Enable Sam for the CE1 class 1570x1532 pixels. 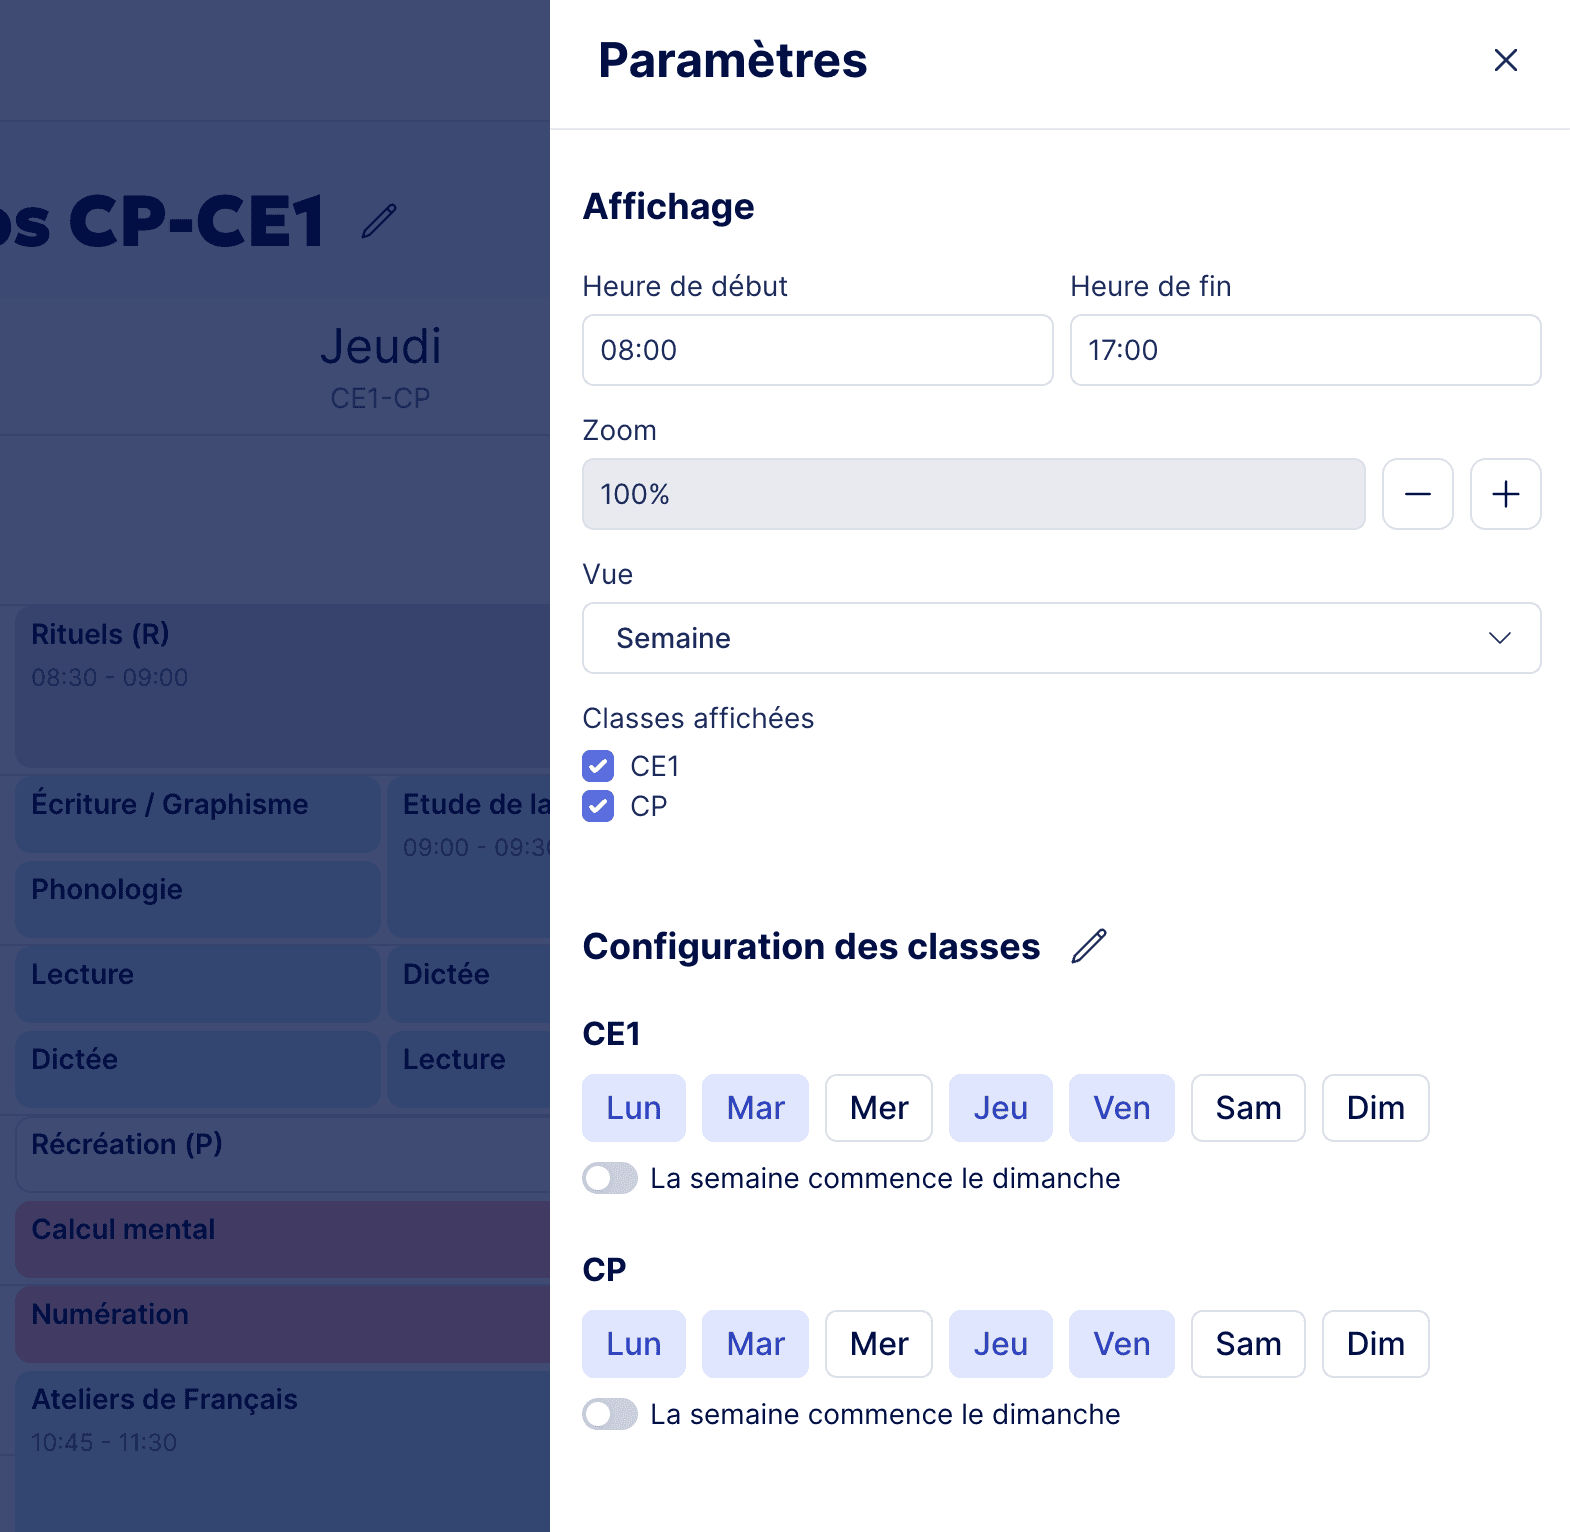(x=1247, y=1108)
